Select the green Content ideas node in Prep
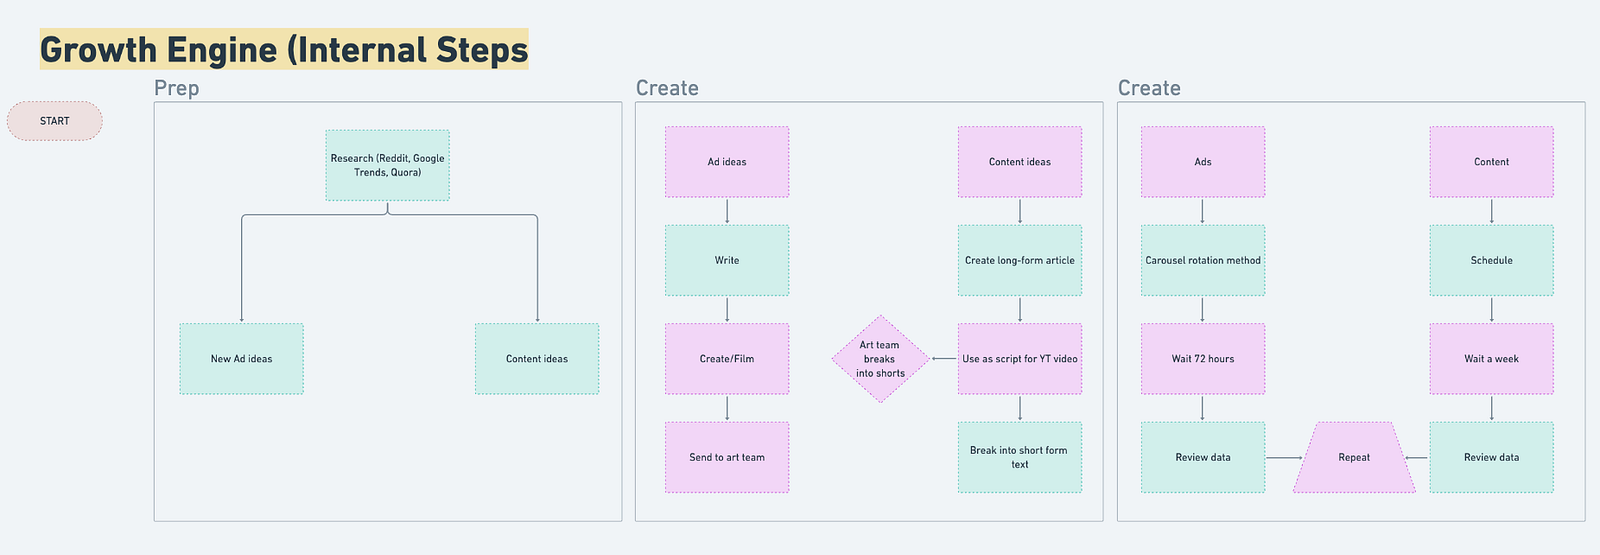 (537, 359)
